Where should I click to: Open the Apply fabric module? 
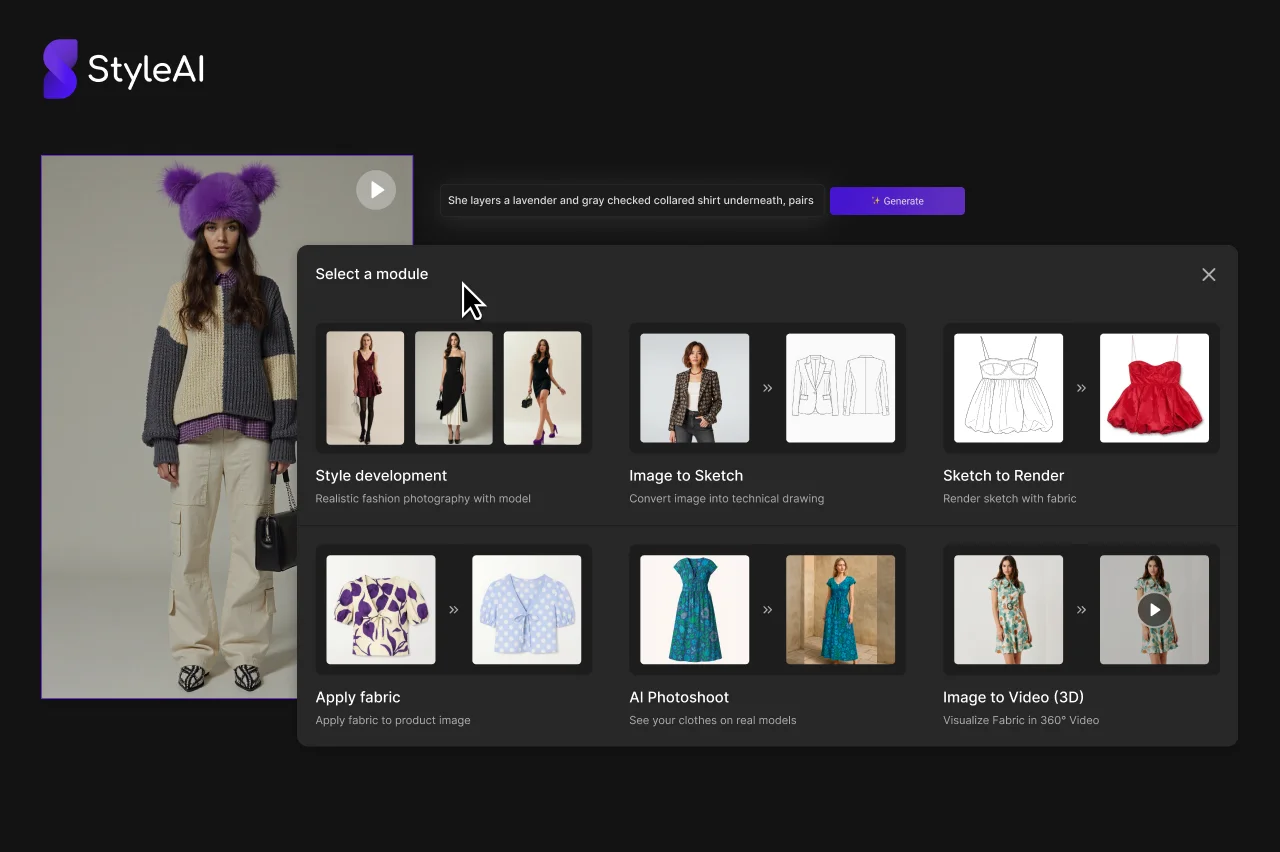pyautogui.click(x=454, y=636)
